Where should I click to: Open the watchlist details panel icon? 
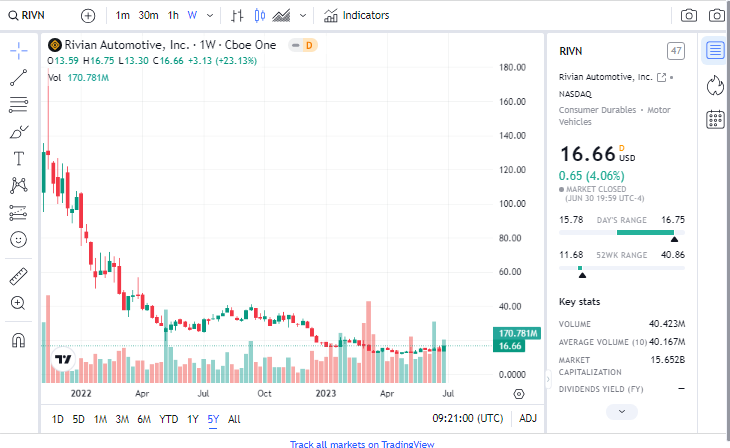(x=715, y=50)
